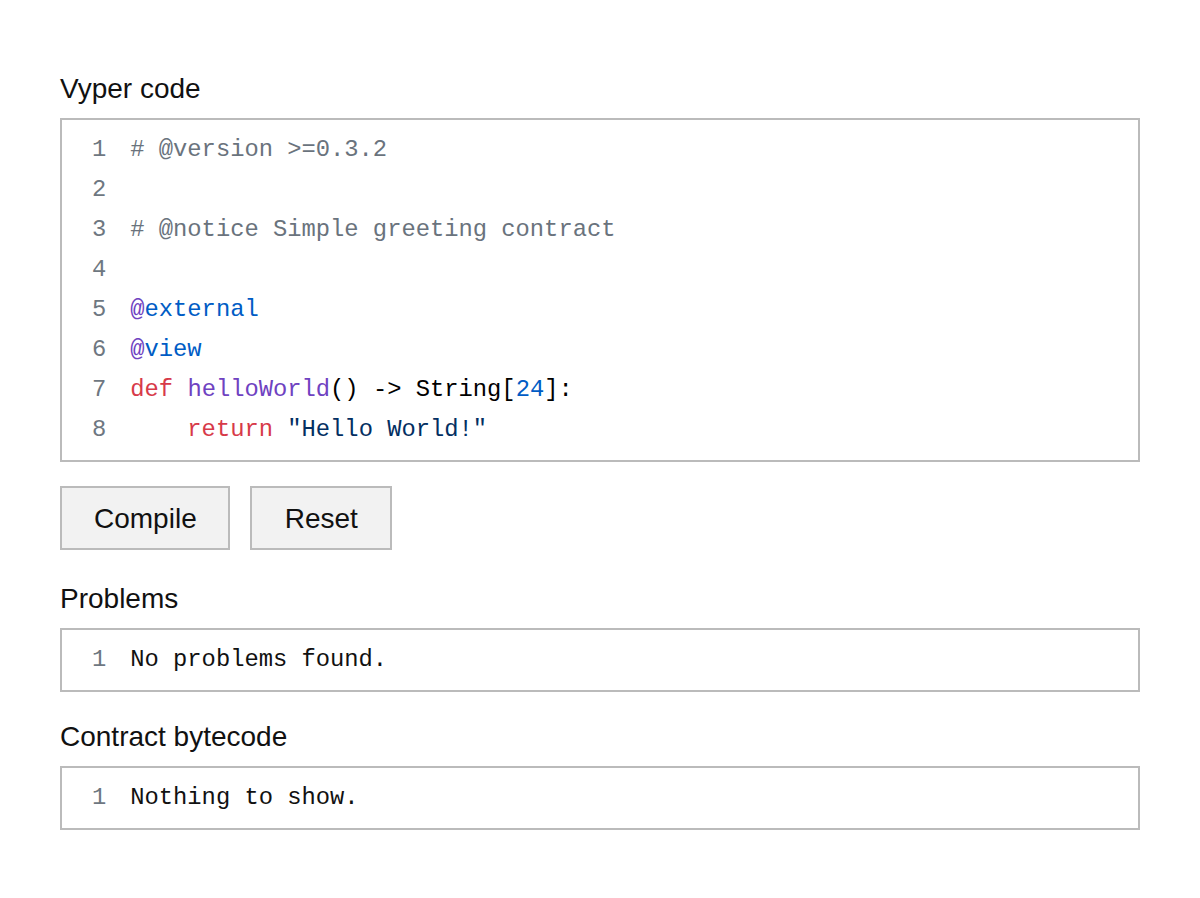Click the return keyword on line 8
This screenshot has width=1200, height=898.
230,429
